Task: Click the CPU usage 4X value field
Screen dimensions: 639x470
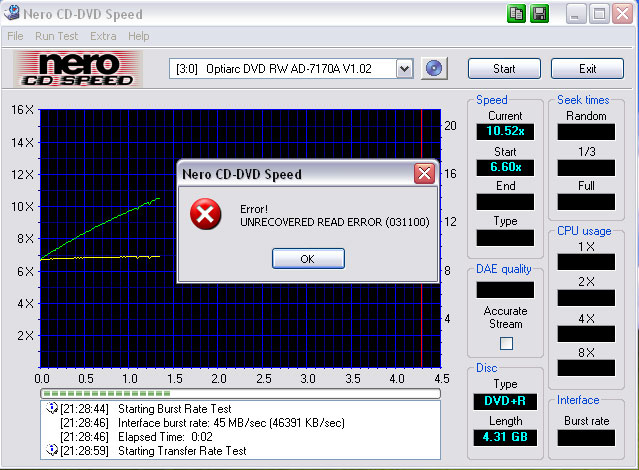Action: tap(586, 334)
